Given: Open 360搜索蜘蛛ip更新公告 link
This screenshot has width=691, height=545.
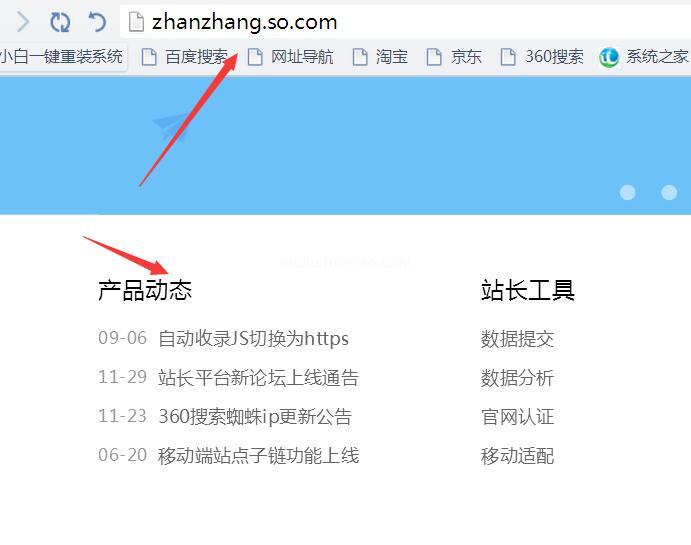Looking at the screenshot, I should coord(255,416).
